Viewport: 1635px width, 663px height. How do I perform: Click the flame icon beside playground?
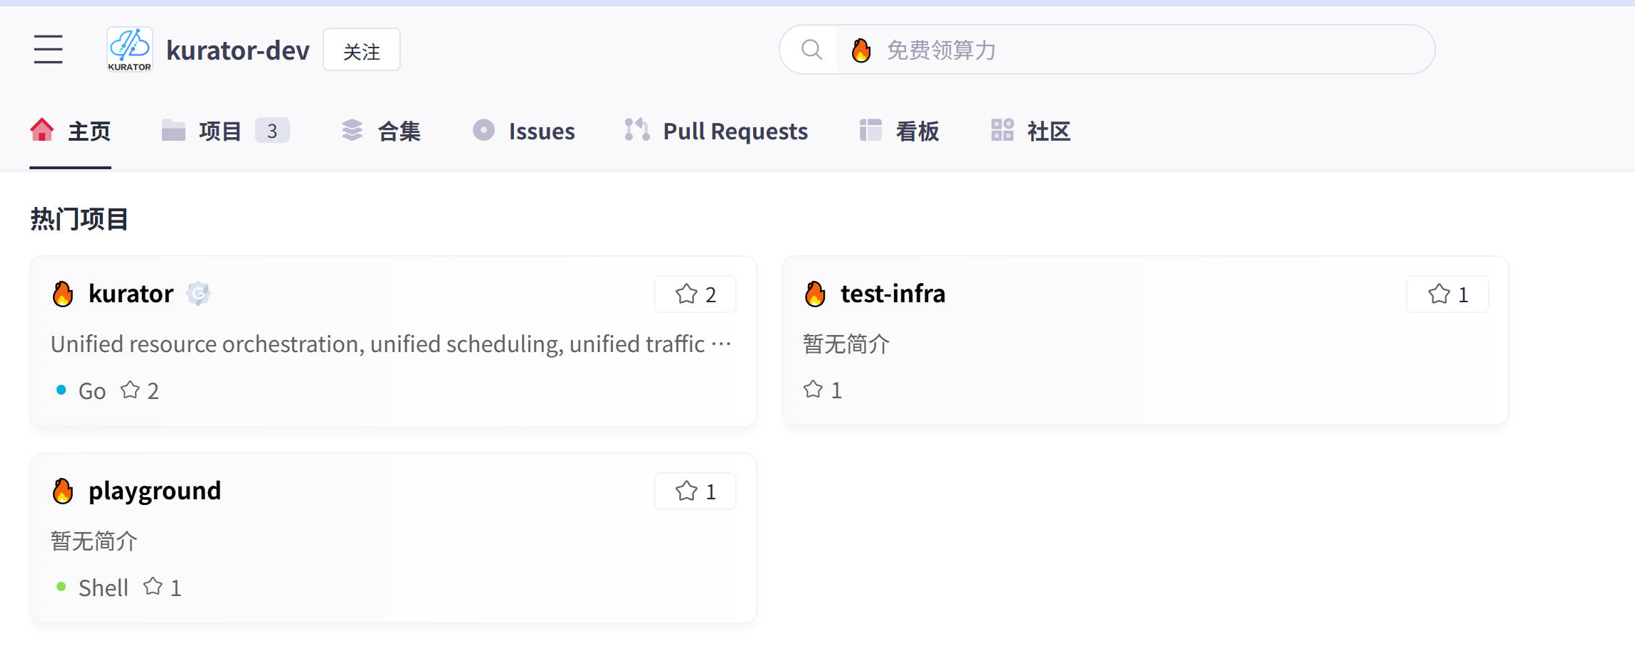coord(63,490)
